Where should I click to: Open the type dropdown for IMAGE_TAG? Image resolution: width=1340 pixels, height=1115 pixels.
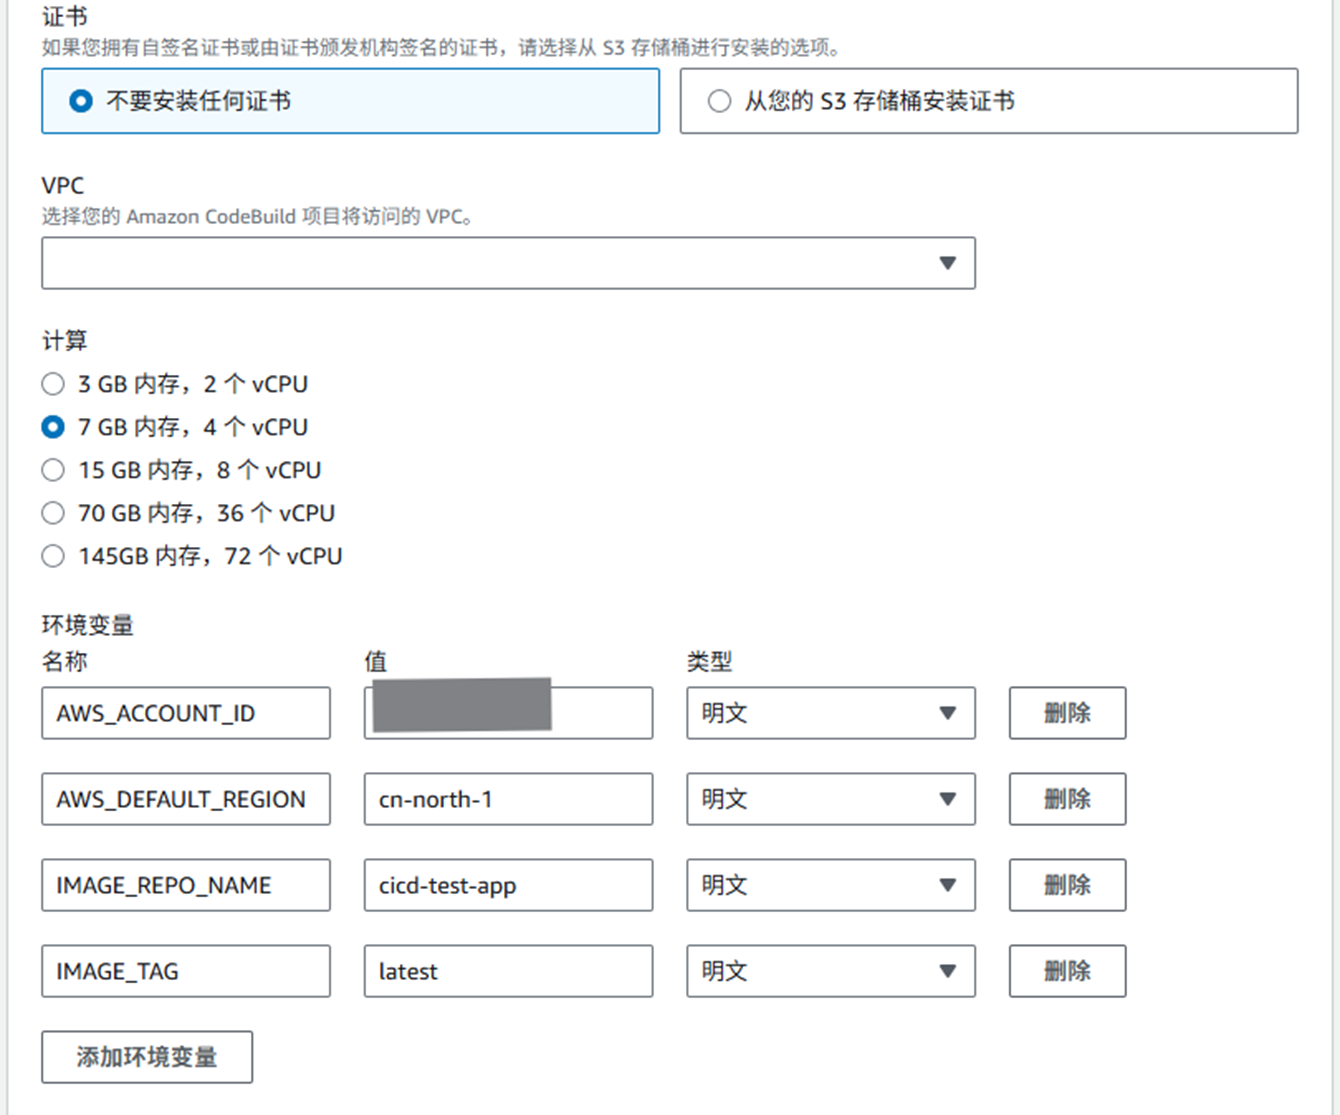click(x=831, y=971)
